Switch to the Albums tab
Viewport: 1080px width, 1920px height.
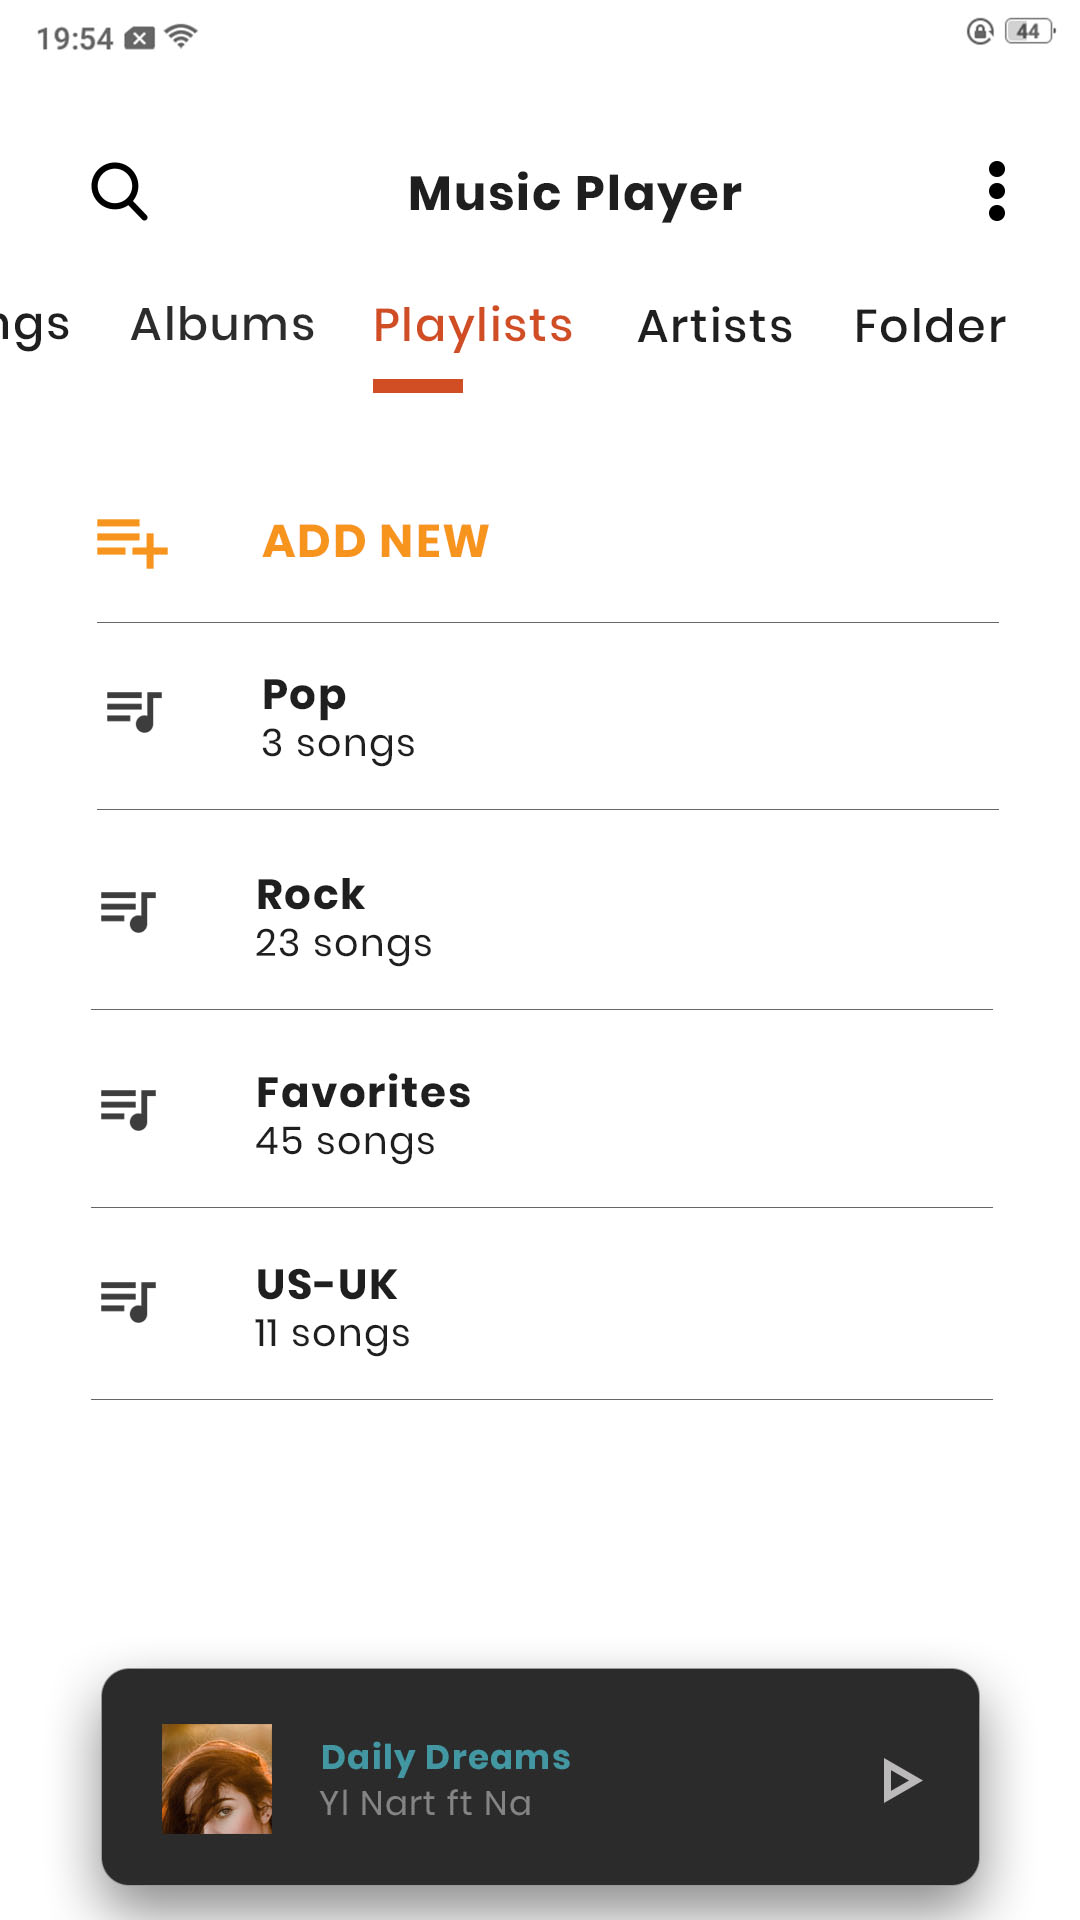223,325
